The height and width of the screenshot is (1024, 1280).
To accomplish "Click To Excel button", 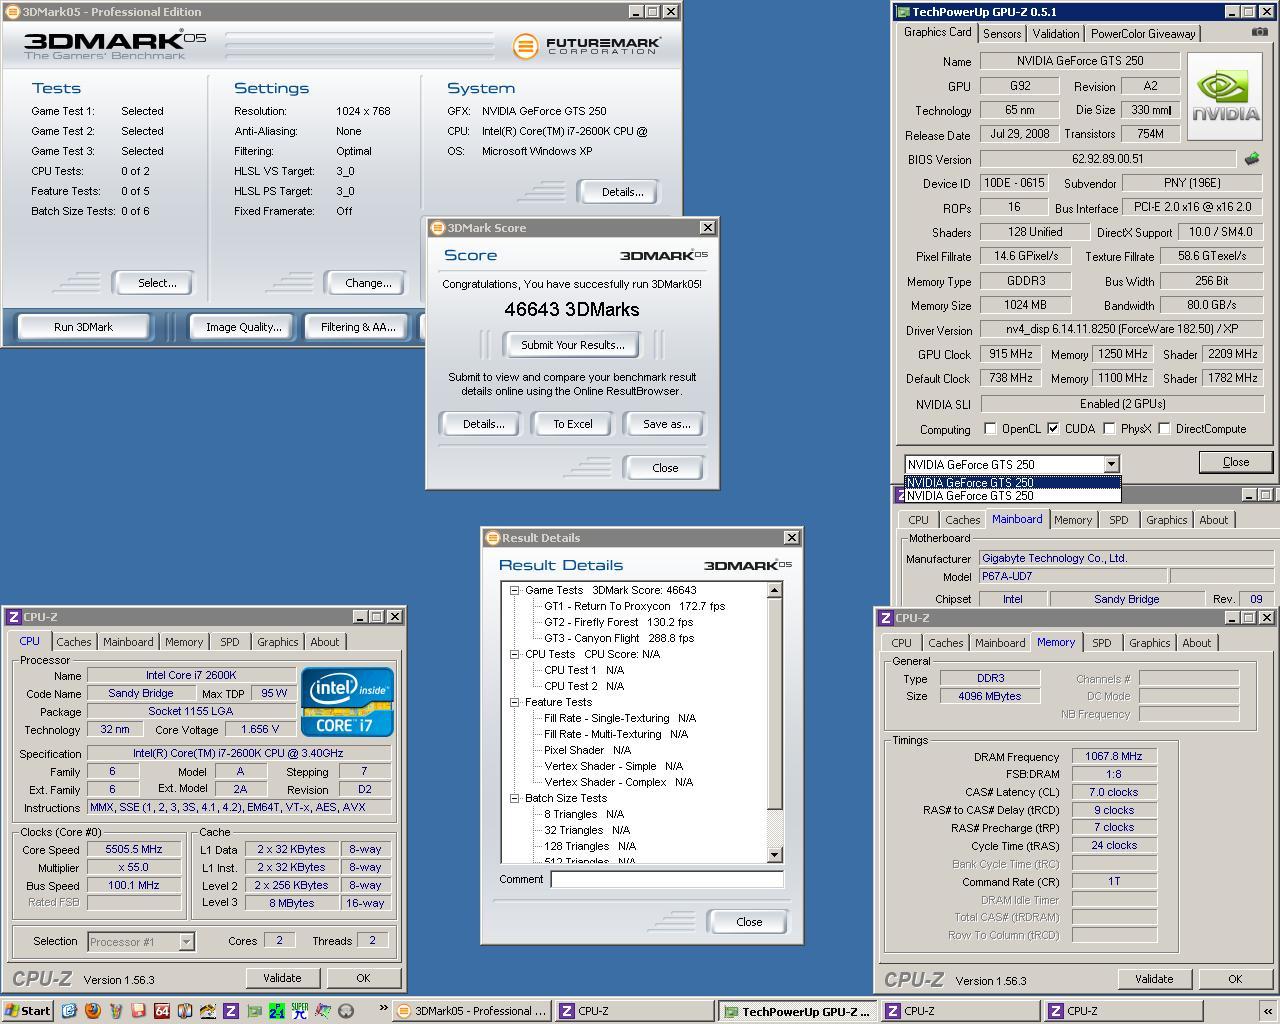I will [573, 424].
